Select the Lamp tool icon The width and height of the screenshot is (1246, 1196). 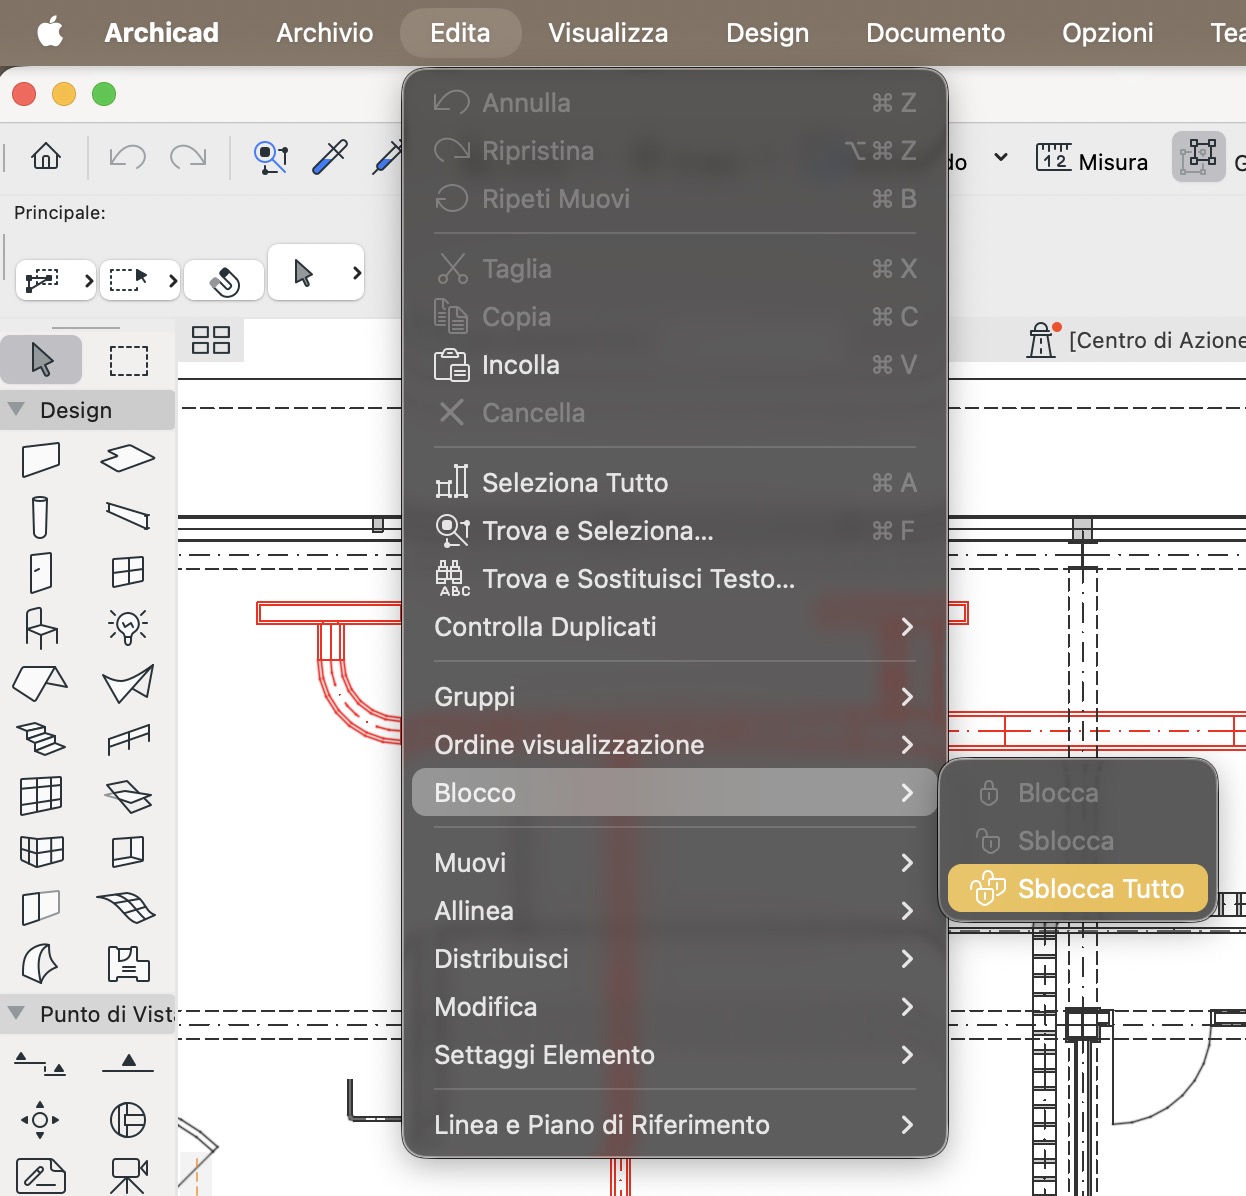(x=128, y=627)
